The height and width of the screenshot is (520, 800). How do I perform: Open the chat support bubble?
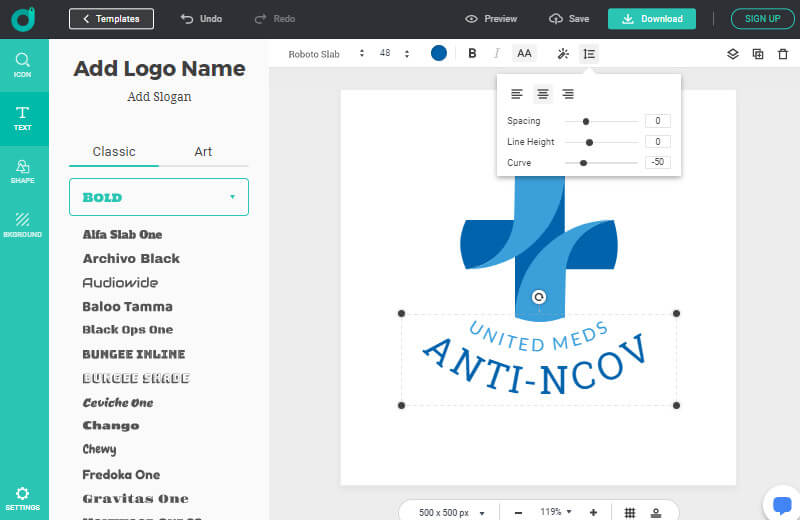[x=782, y=503]
